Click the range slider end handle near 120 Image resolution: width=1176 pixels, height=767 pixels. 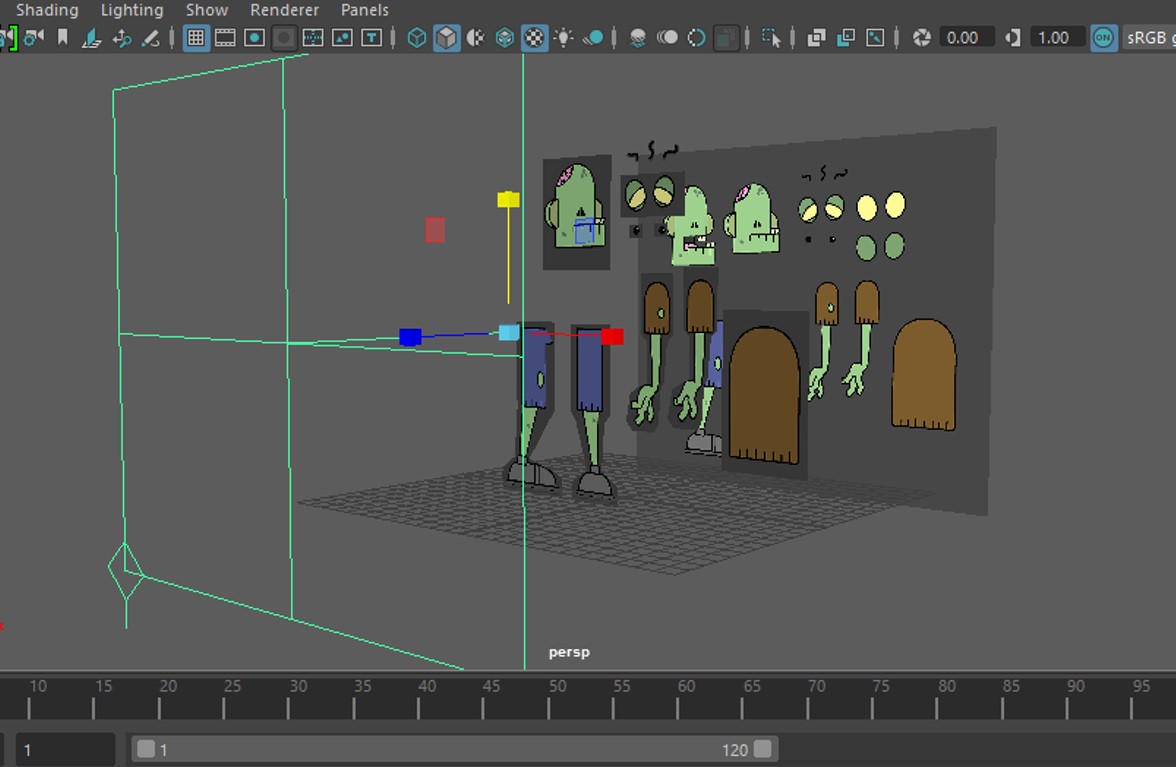click(763, 749)
